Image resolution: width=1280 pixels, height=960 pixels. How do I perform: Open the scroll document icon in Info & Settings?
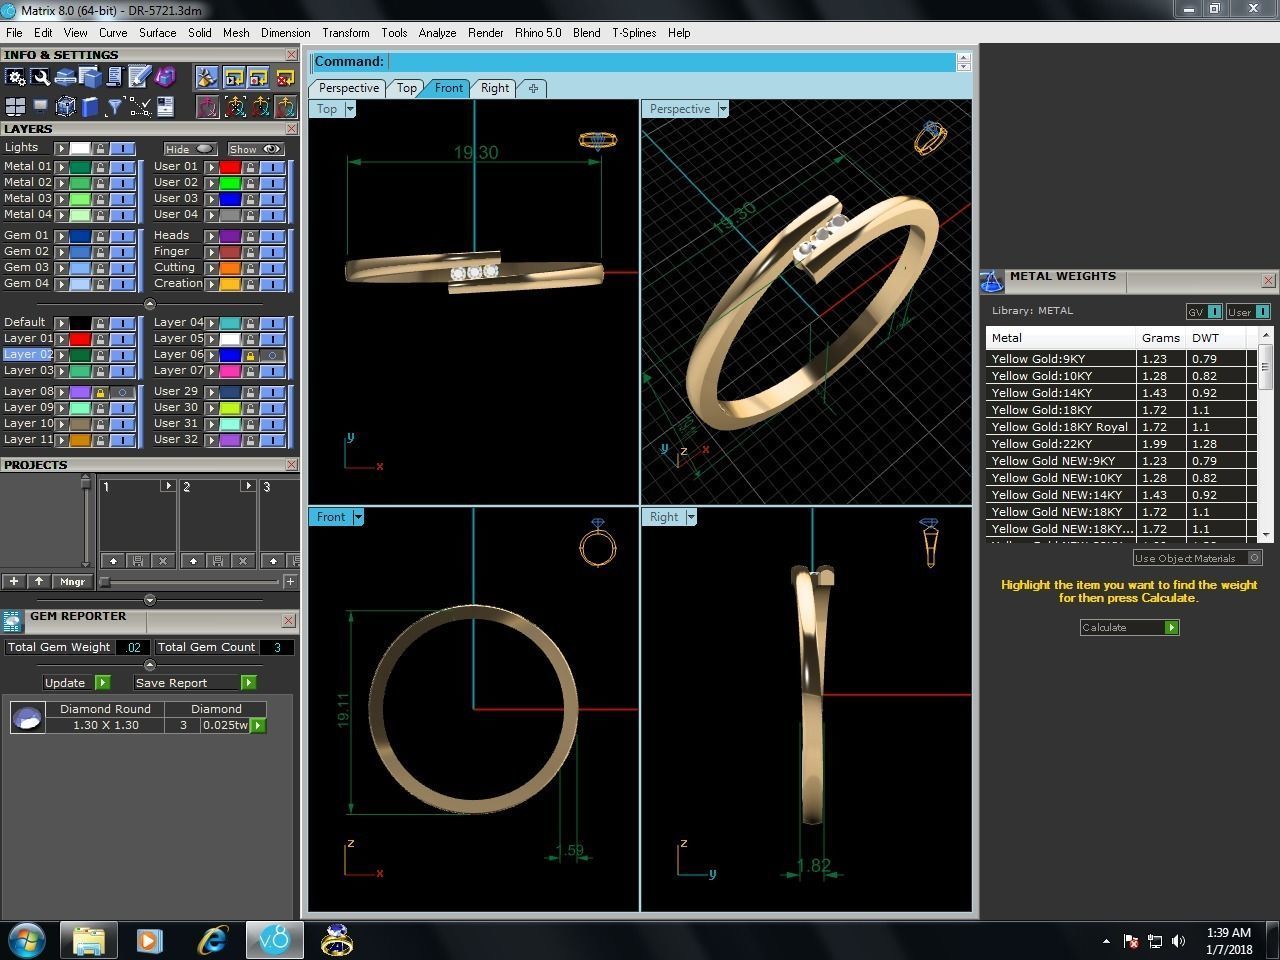click(115, 77)
